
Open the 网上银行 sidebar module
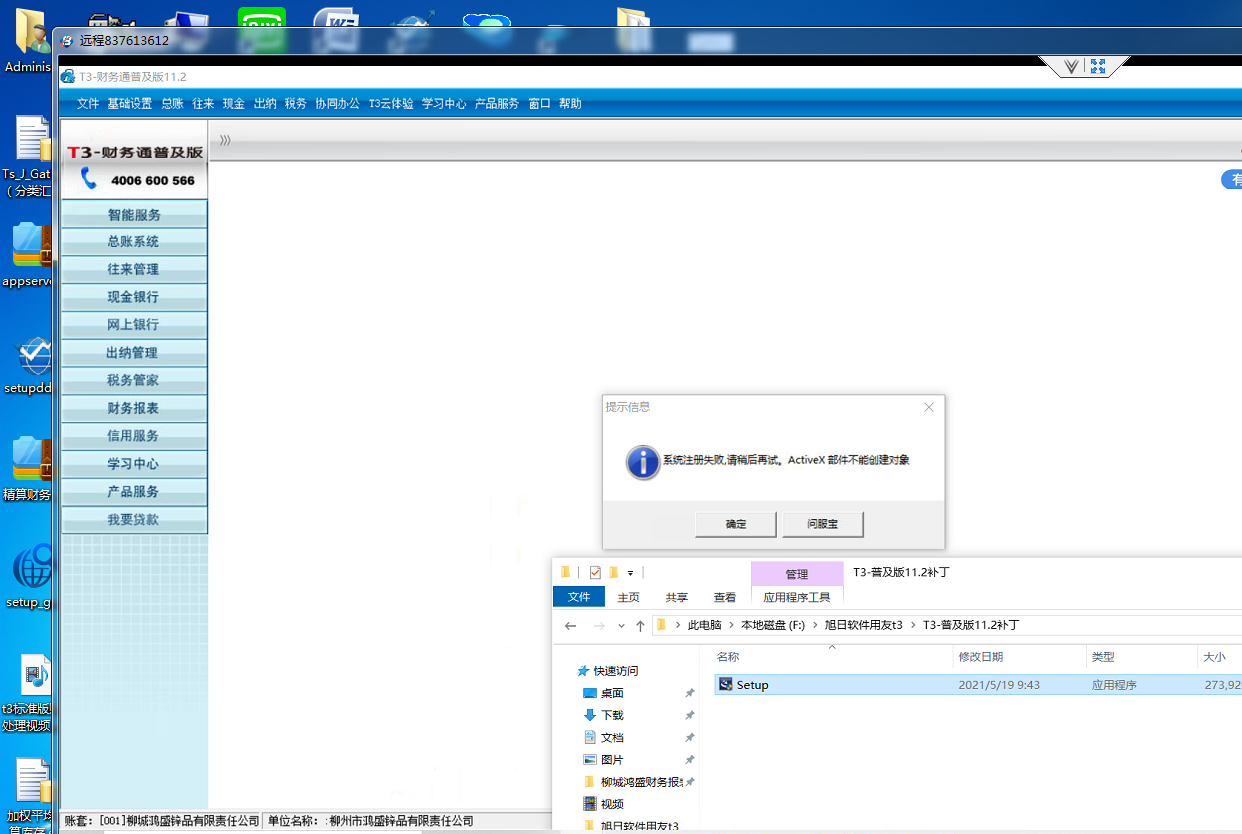tap(134, 325)
